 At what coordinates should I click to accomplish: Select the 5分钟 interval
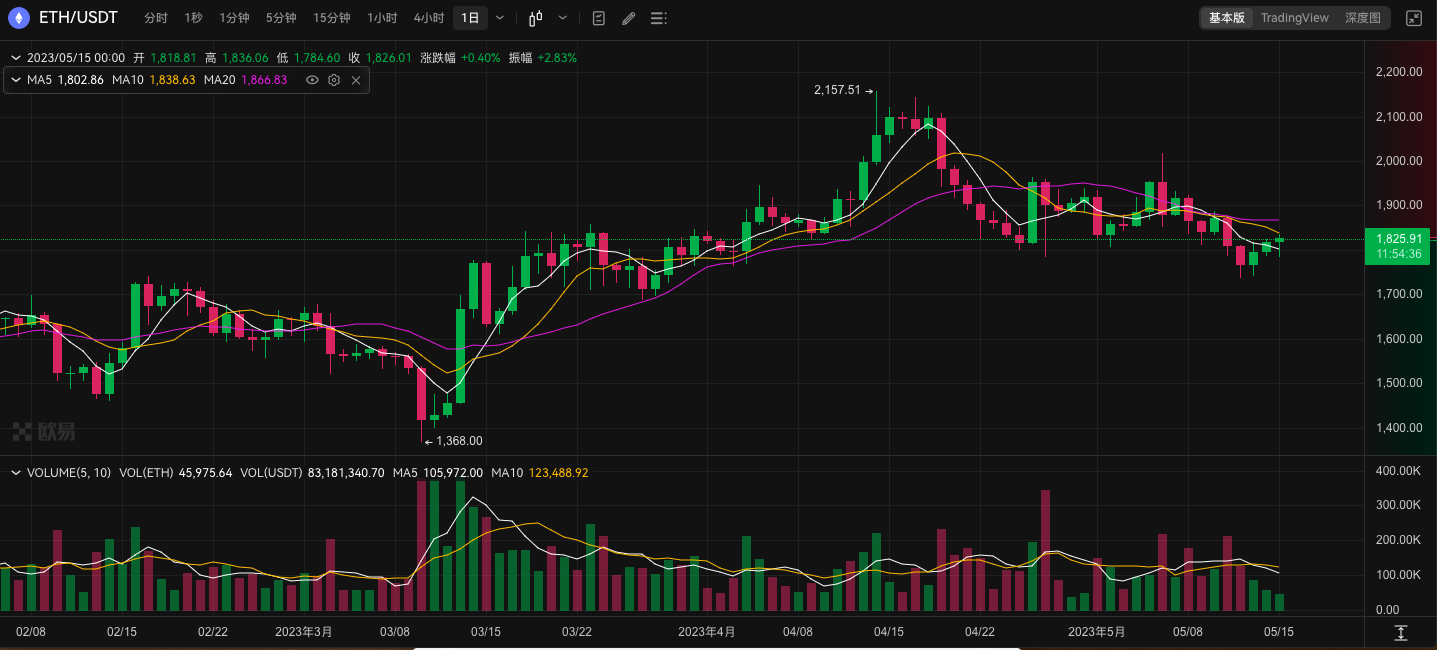point(281,18)
